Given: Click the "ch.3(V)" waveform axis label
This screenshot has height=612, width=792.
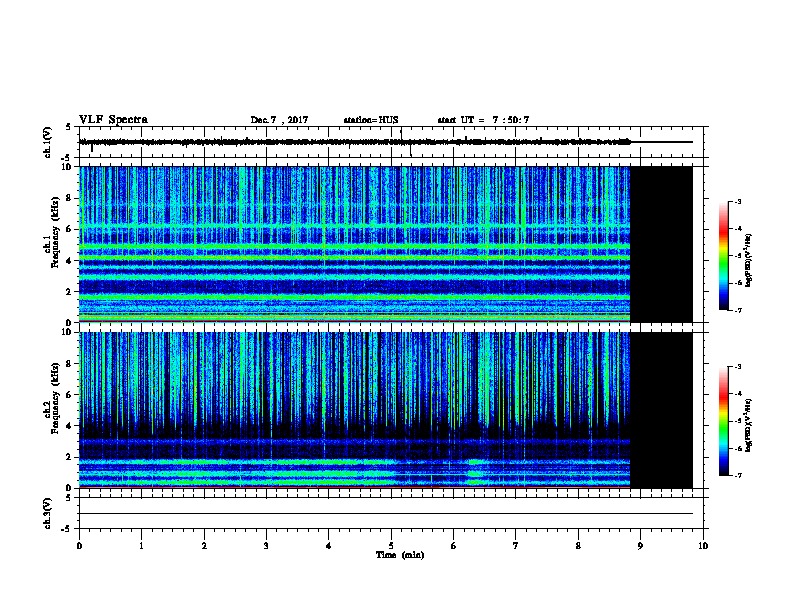Looking at the screenshot, I should (x=47, y=513).
